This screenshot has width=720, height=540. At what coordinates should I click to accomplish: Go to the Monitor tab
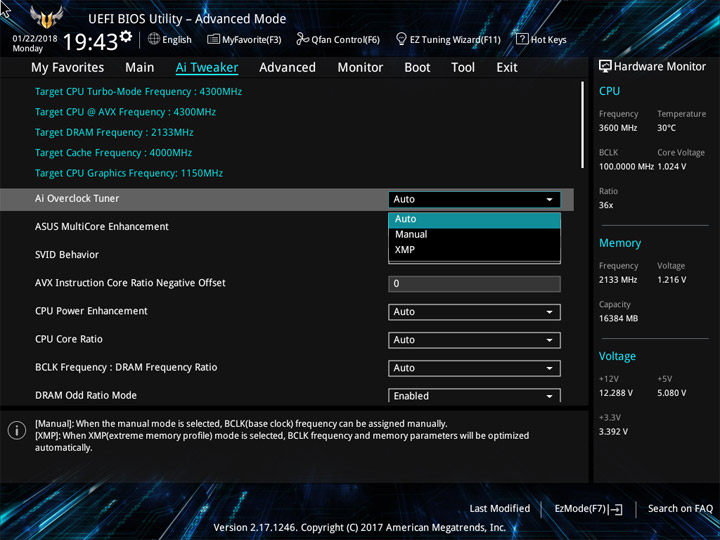pyautogui.click(x=360, y=68)
